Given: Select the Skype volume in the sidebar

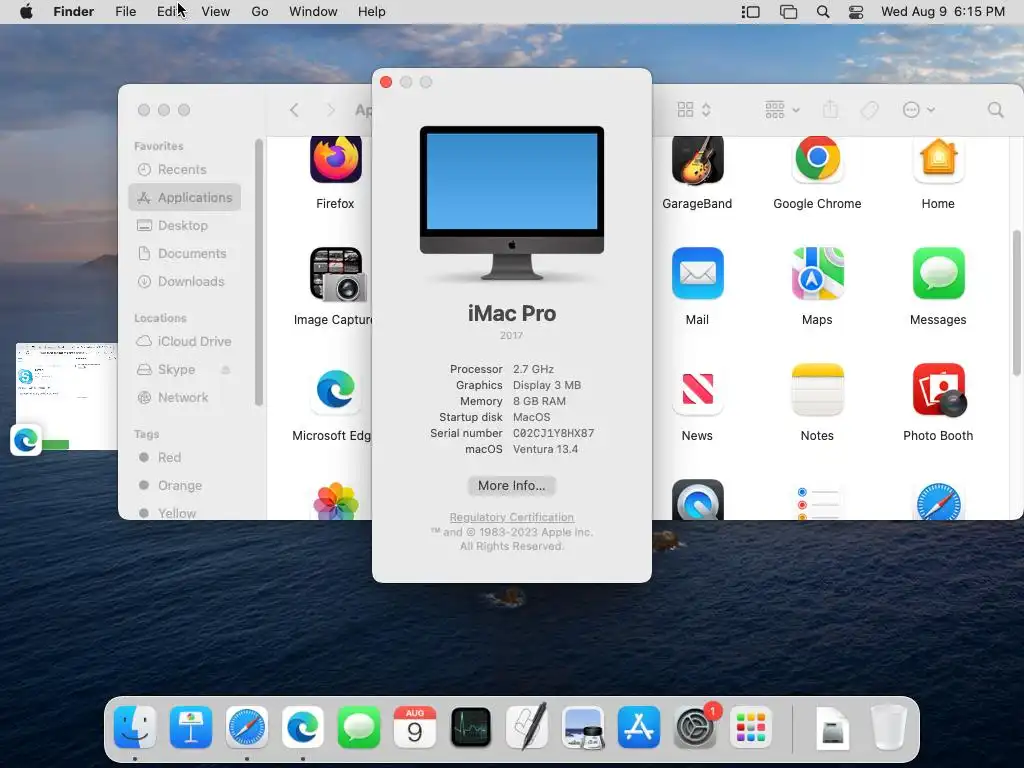Looking at the screenshot, I should tap(176, 370).
